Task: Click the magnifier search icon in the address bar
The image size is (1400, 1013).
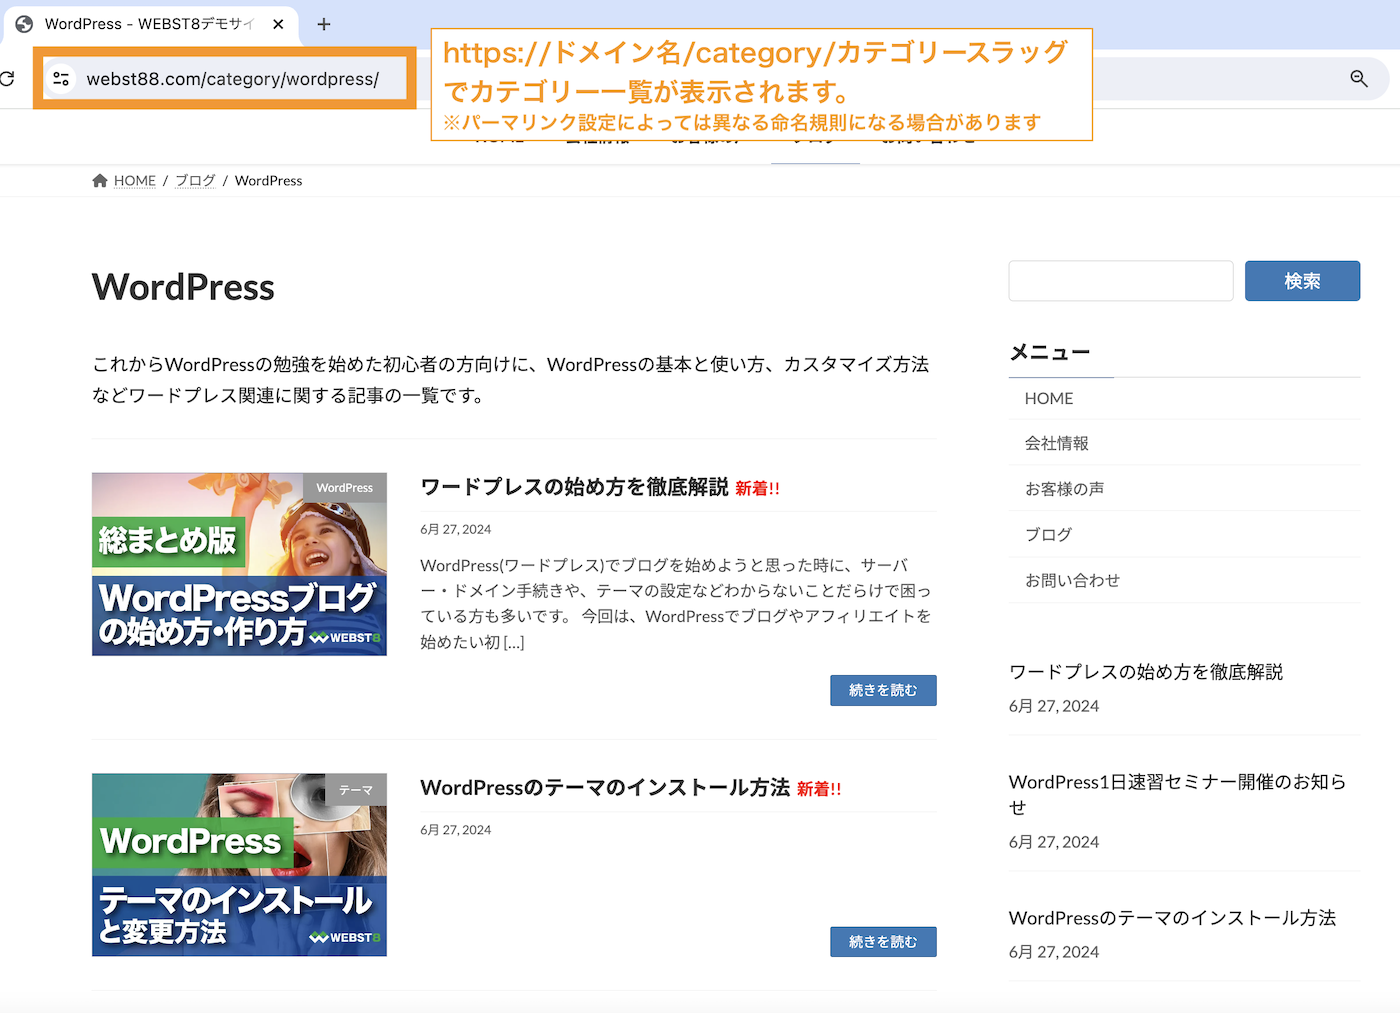Action: pos(1358,78)
